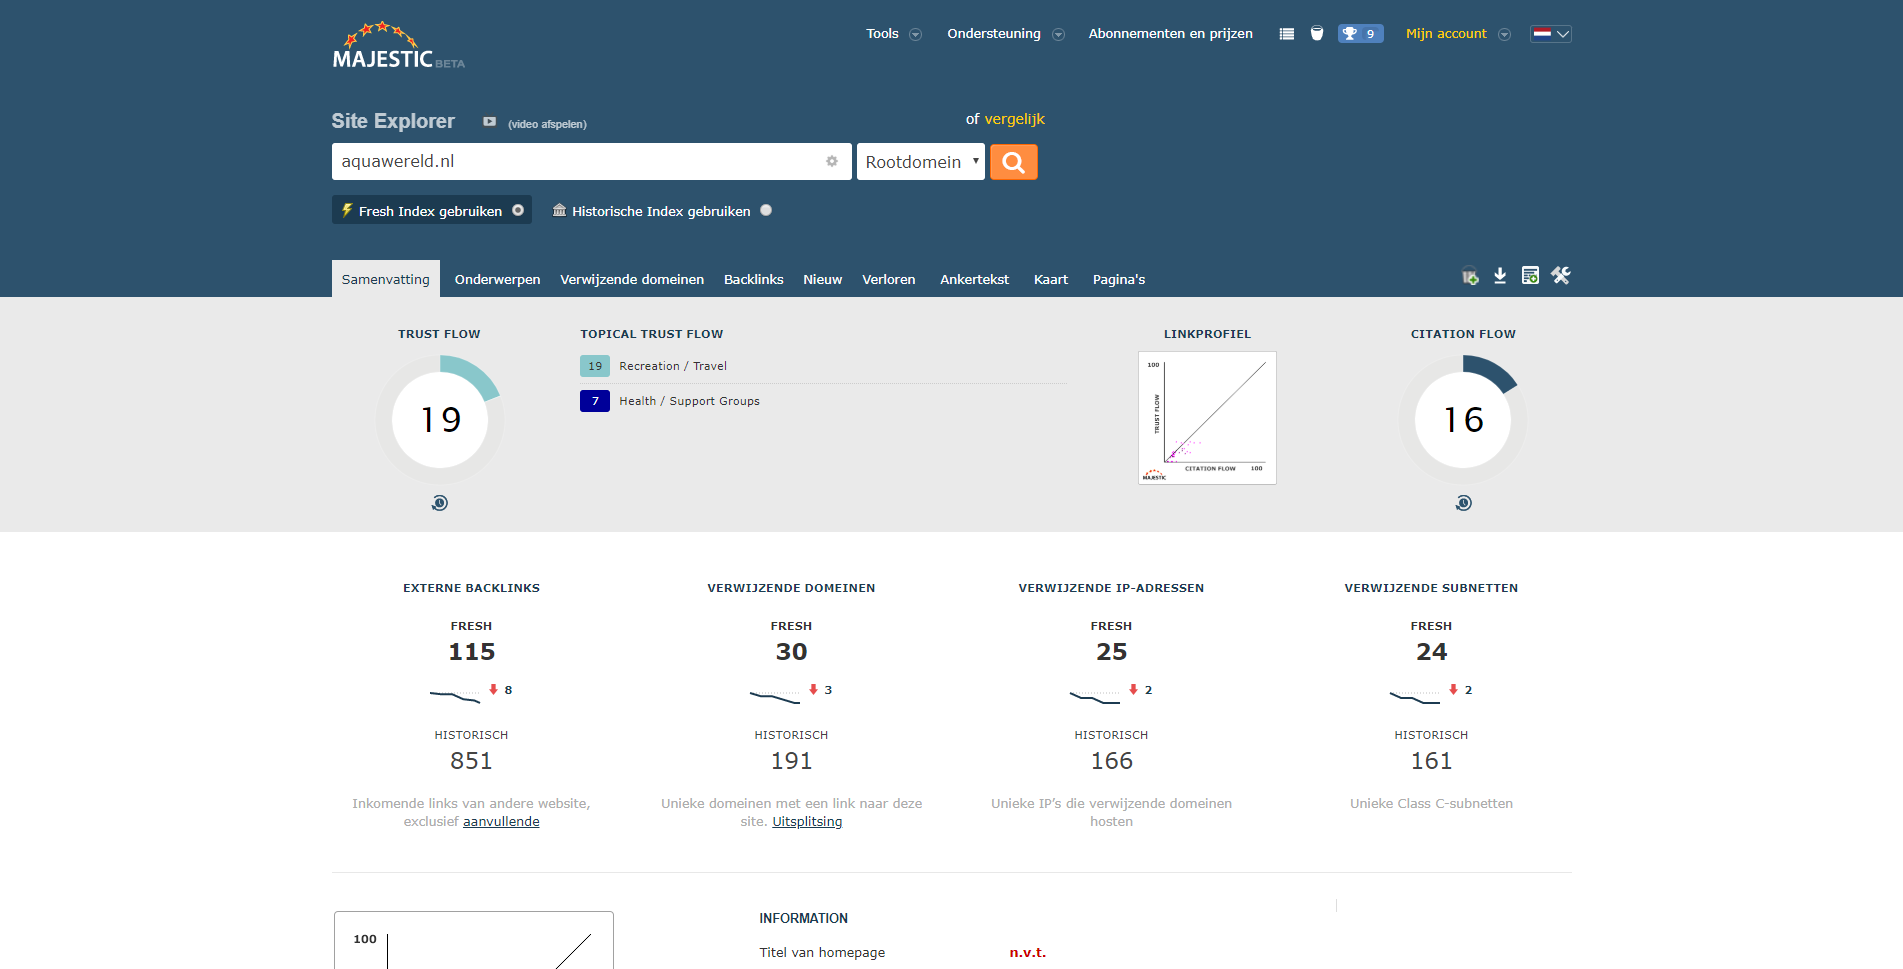
Task: Click the video afspelen link
Action: [x=547, y=124]
